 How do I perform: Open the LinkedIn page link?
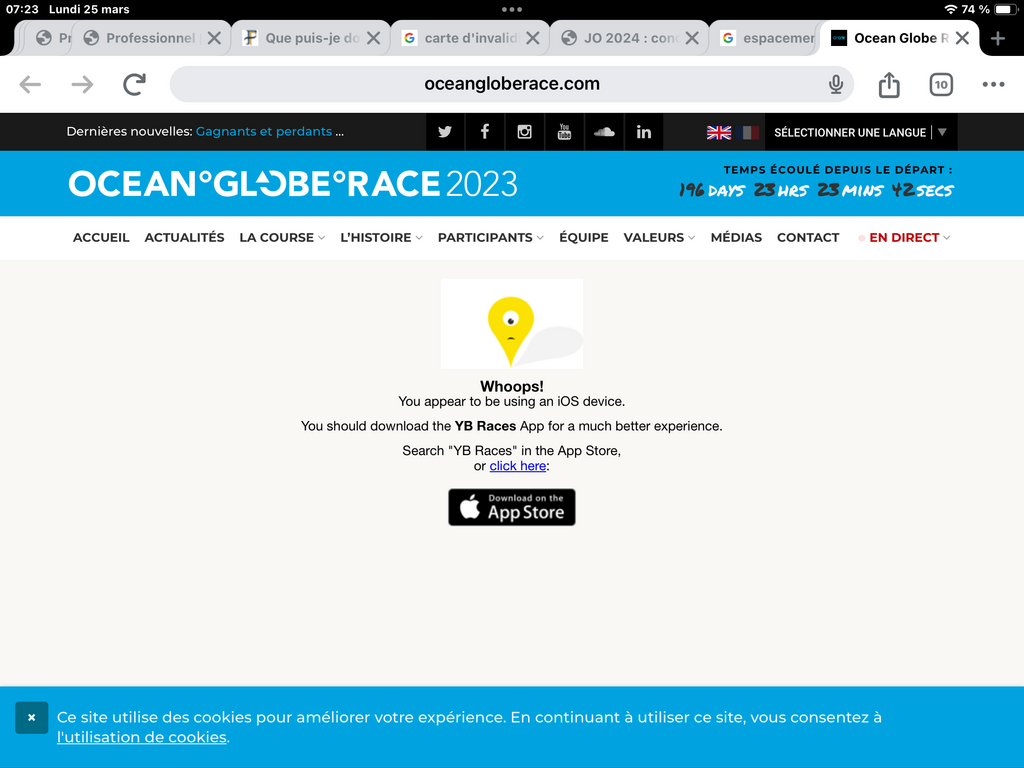coord(644,132)
